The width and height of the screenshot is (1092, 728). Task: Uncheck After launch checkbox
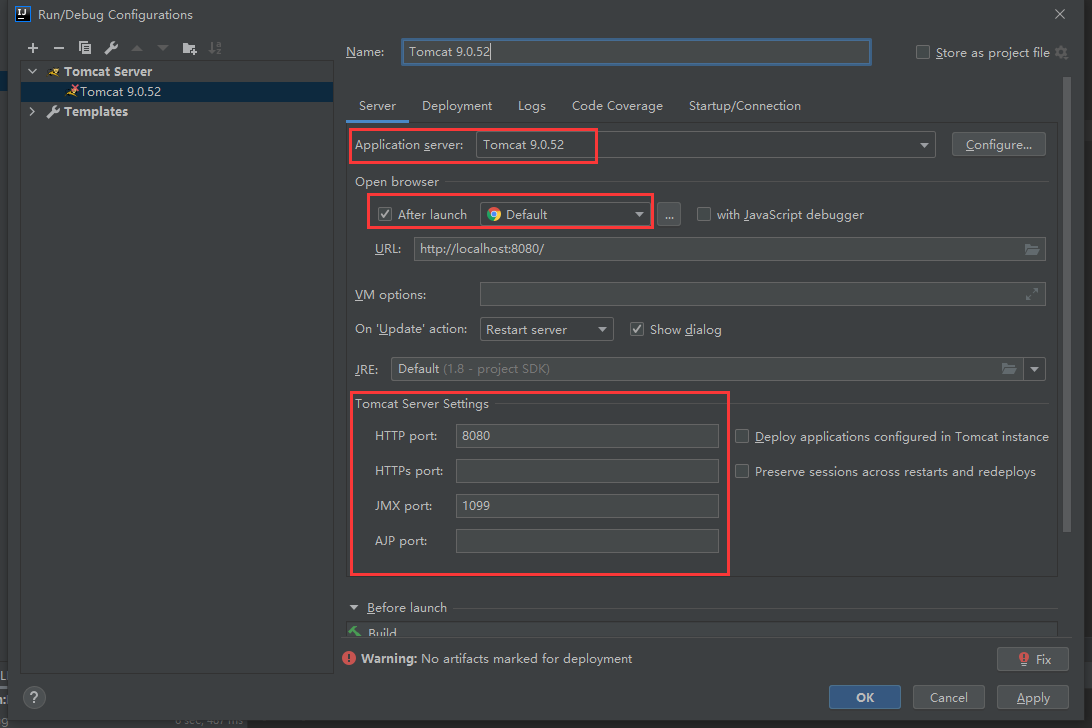click(384, 215)
